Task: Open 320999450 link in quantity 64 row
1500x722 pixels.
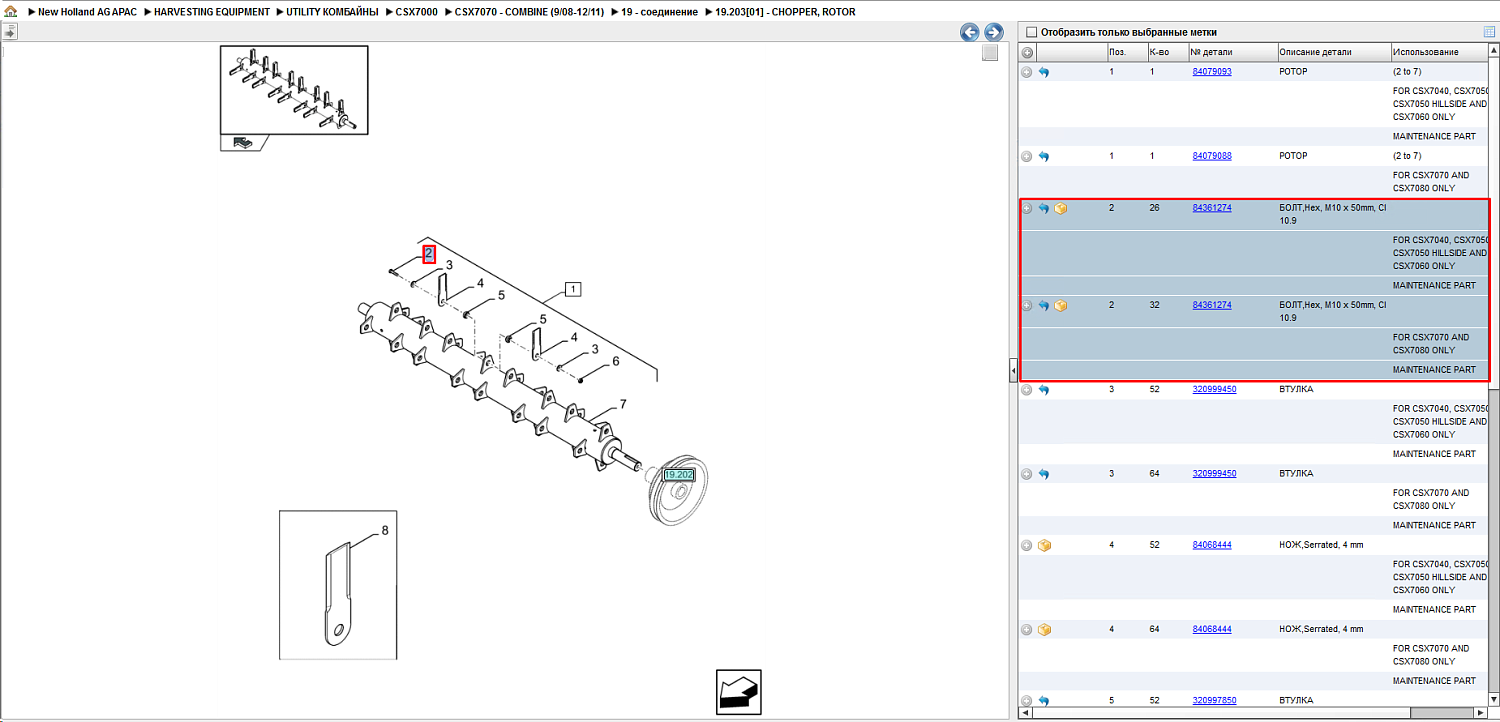Action: 1214,473
